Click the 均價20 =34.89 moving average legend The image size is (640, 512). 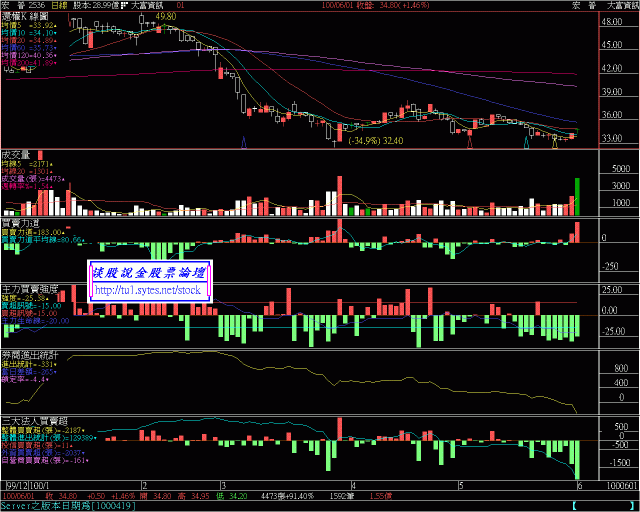[29, 40]
